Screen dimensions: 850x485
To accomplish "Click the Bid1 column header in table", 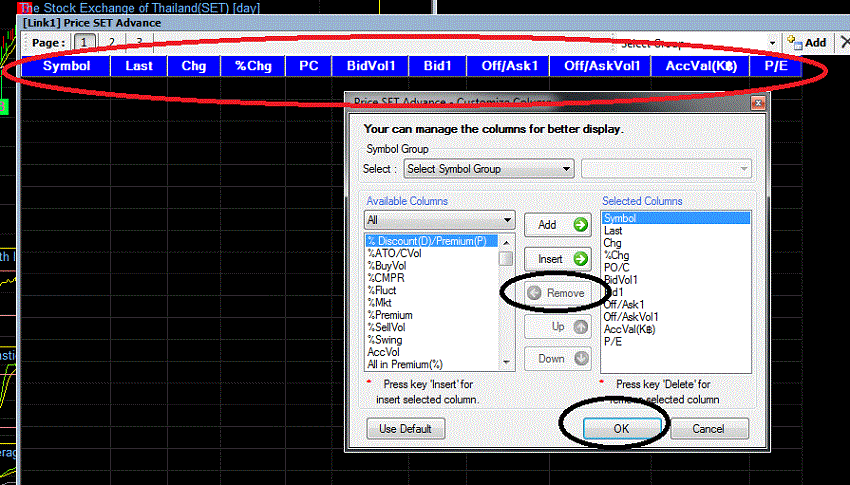I will click(x=437, y=66).
